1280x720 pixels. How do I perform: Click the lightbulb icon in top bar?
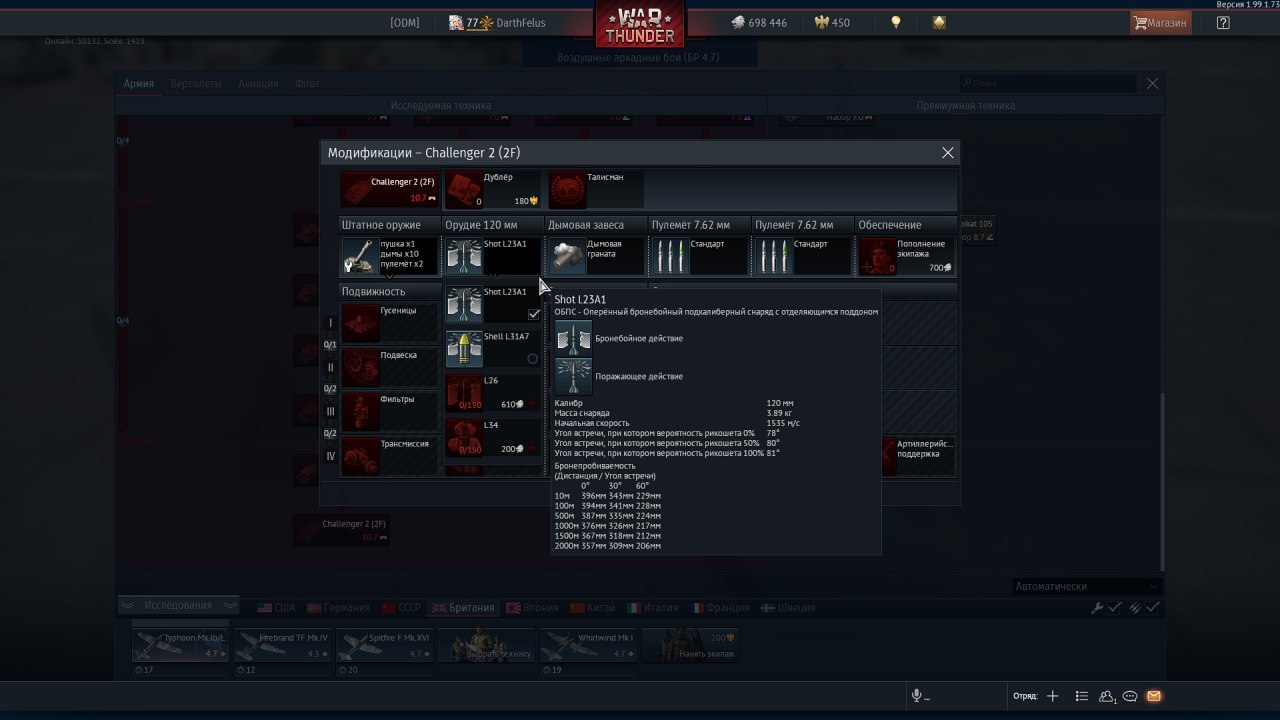pos(896,22)
